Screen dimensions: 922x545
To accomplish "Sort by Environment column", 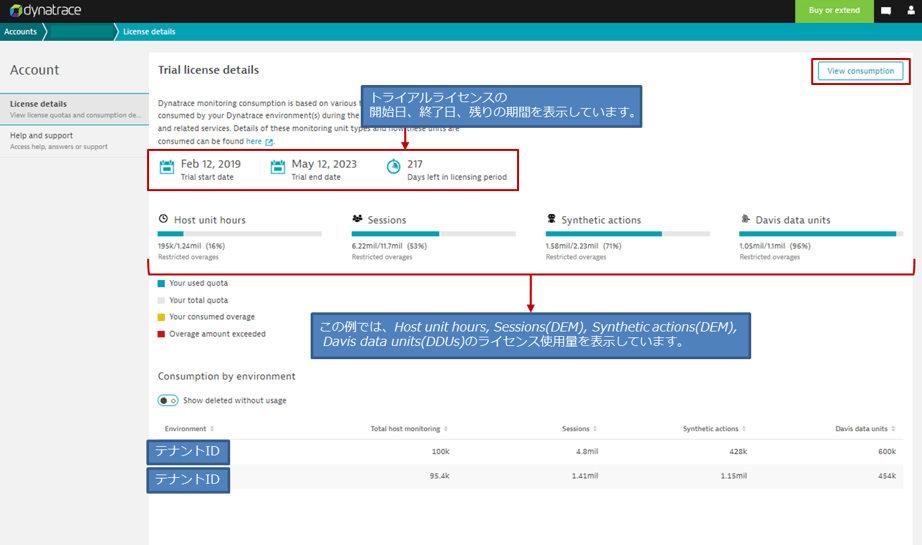I will pyautogui.click(x=189, y=429).
